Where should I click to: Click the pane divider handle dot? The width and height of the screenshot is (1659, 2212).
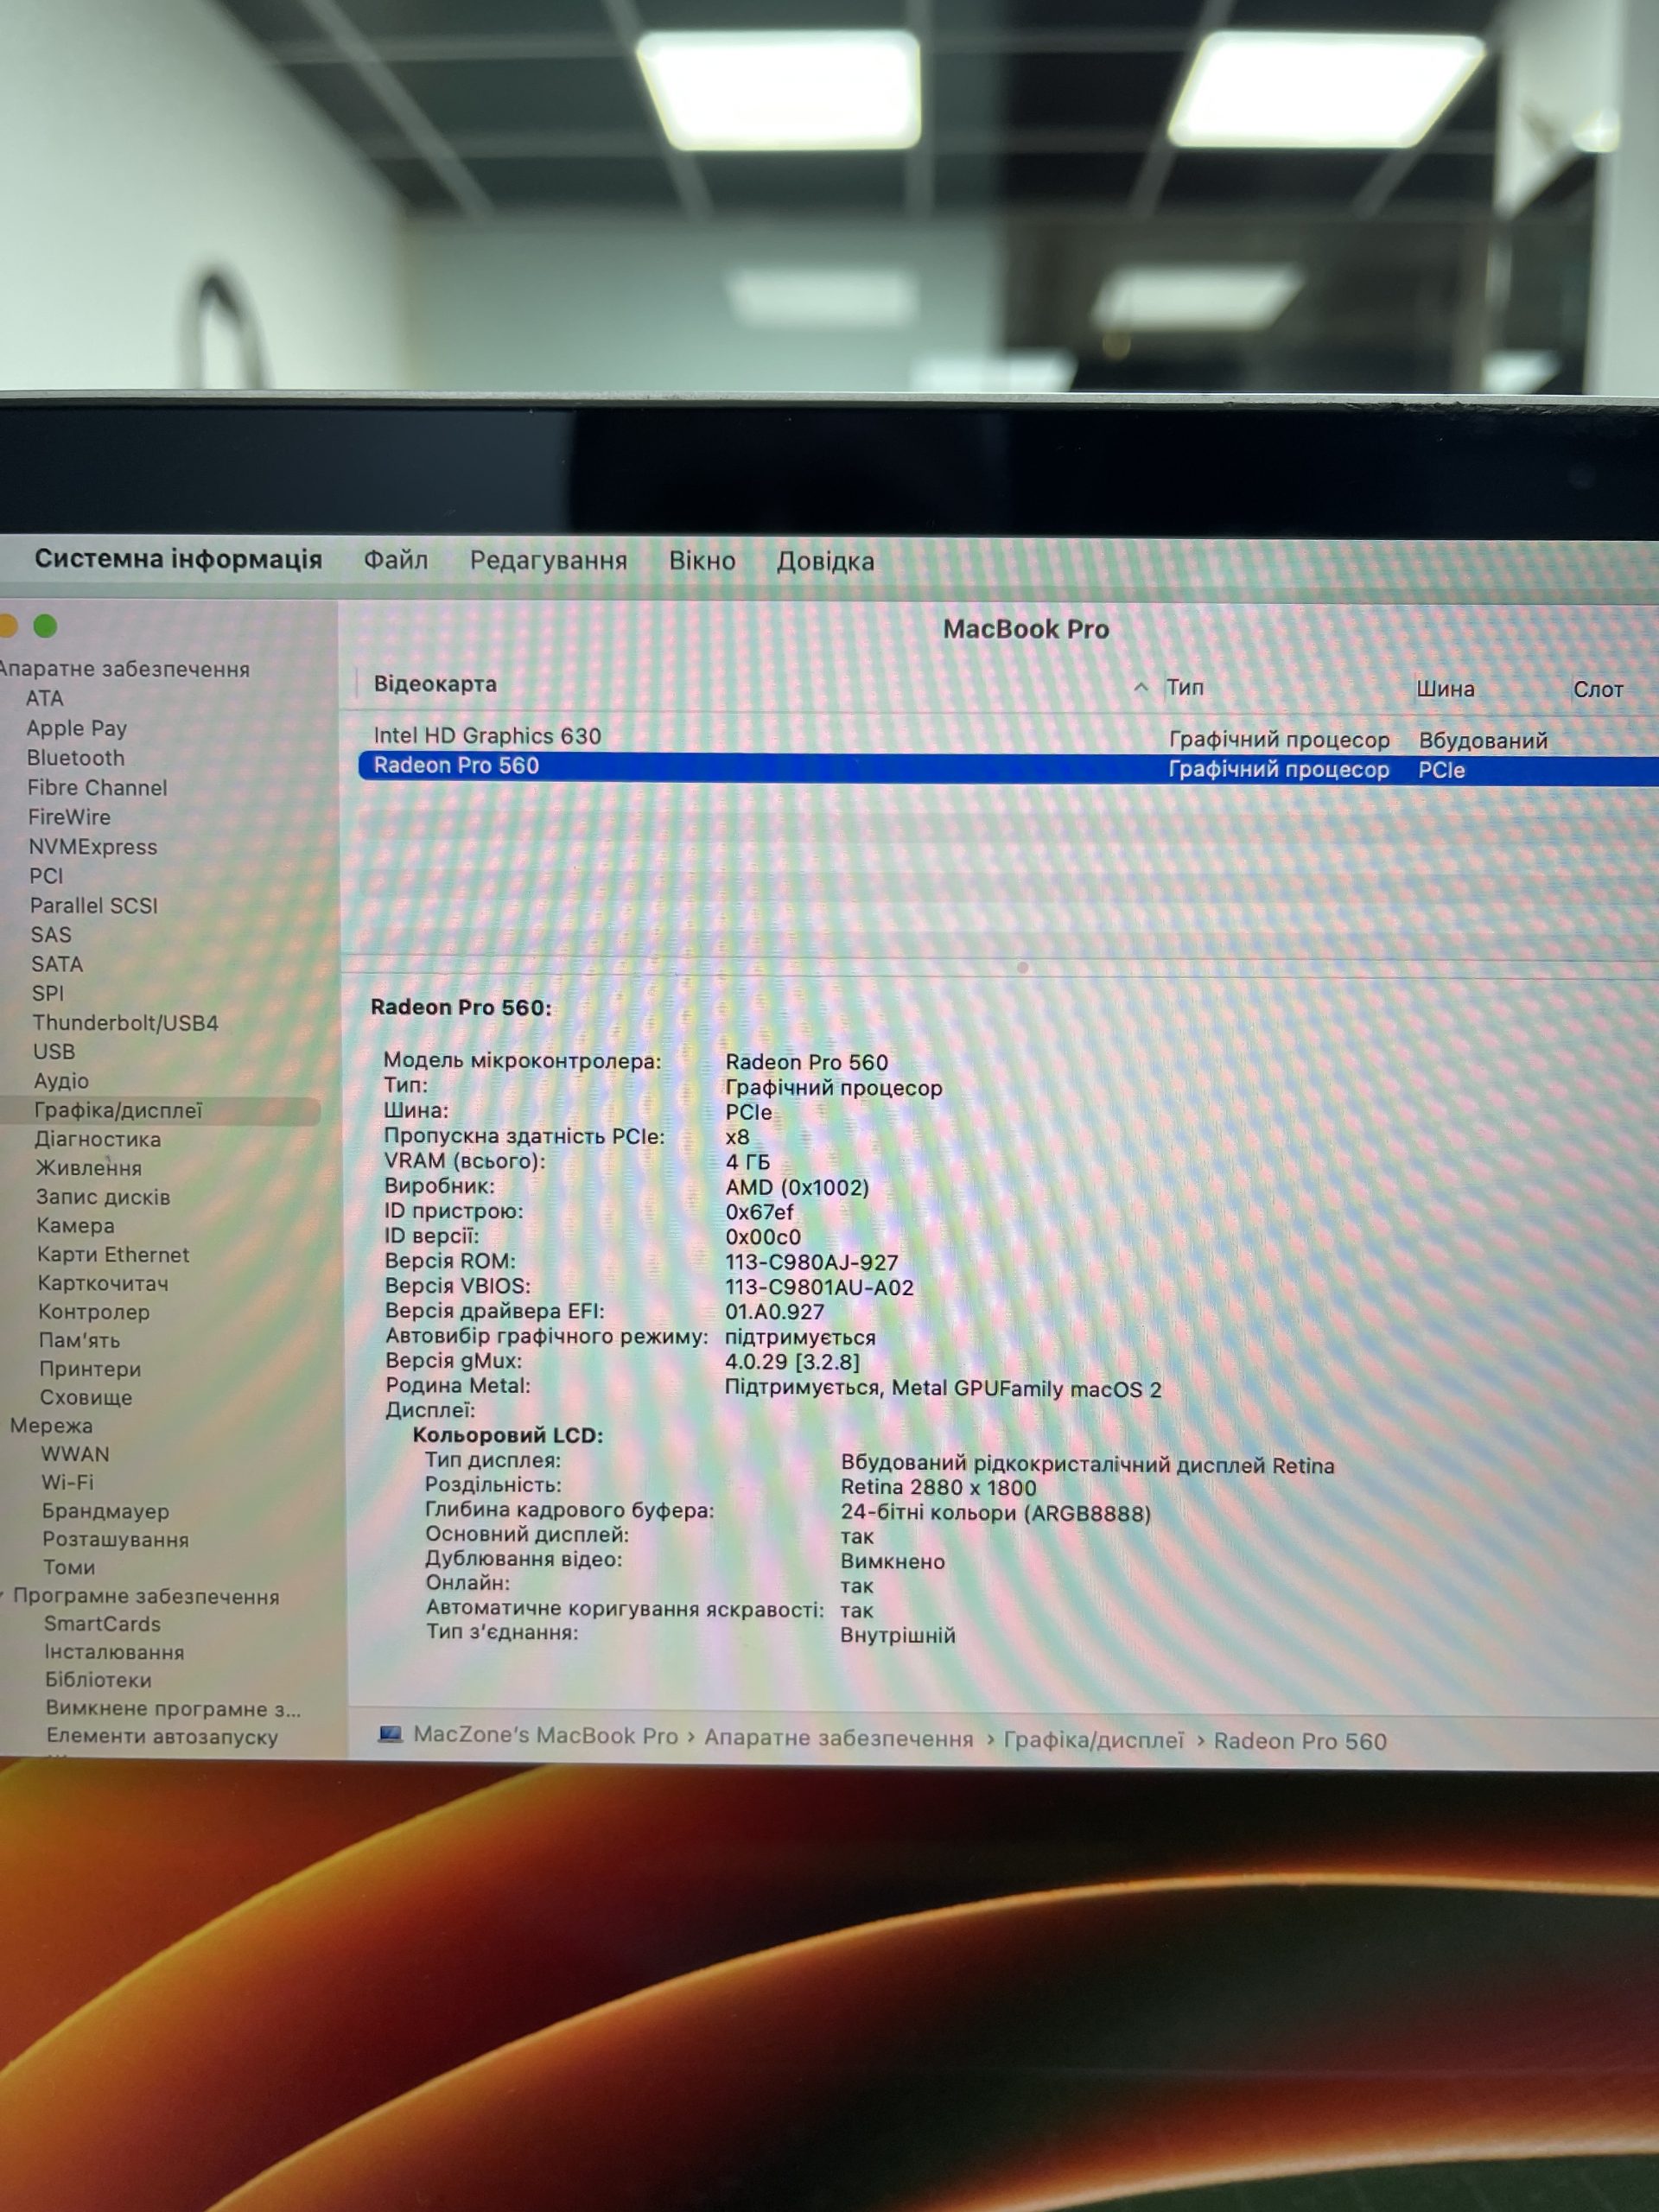pos(1022,967)
